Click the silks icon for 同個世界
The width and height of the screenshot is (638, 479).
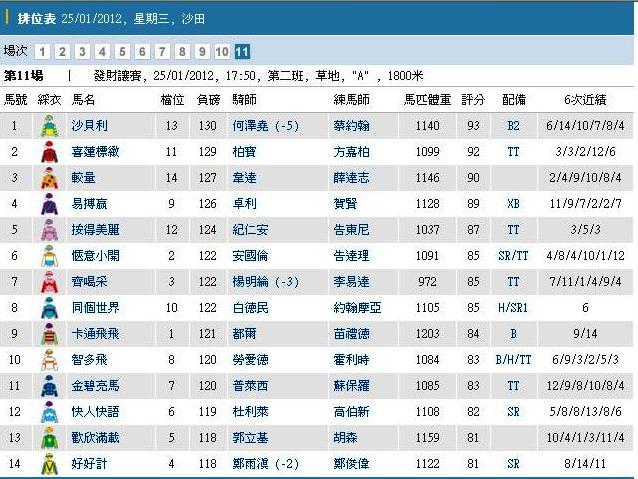[x=48, y=308]
